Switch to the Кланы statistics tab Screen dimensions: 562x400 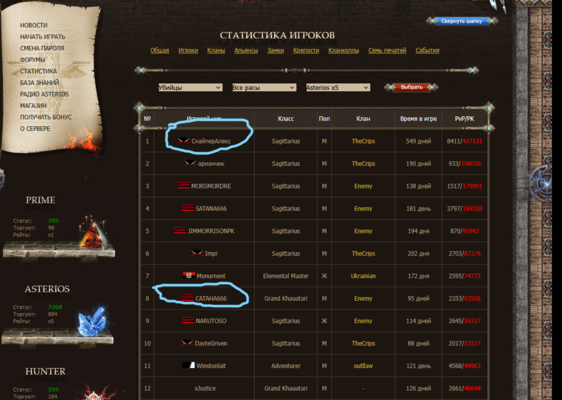216,51
